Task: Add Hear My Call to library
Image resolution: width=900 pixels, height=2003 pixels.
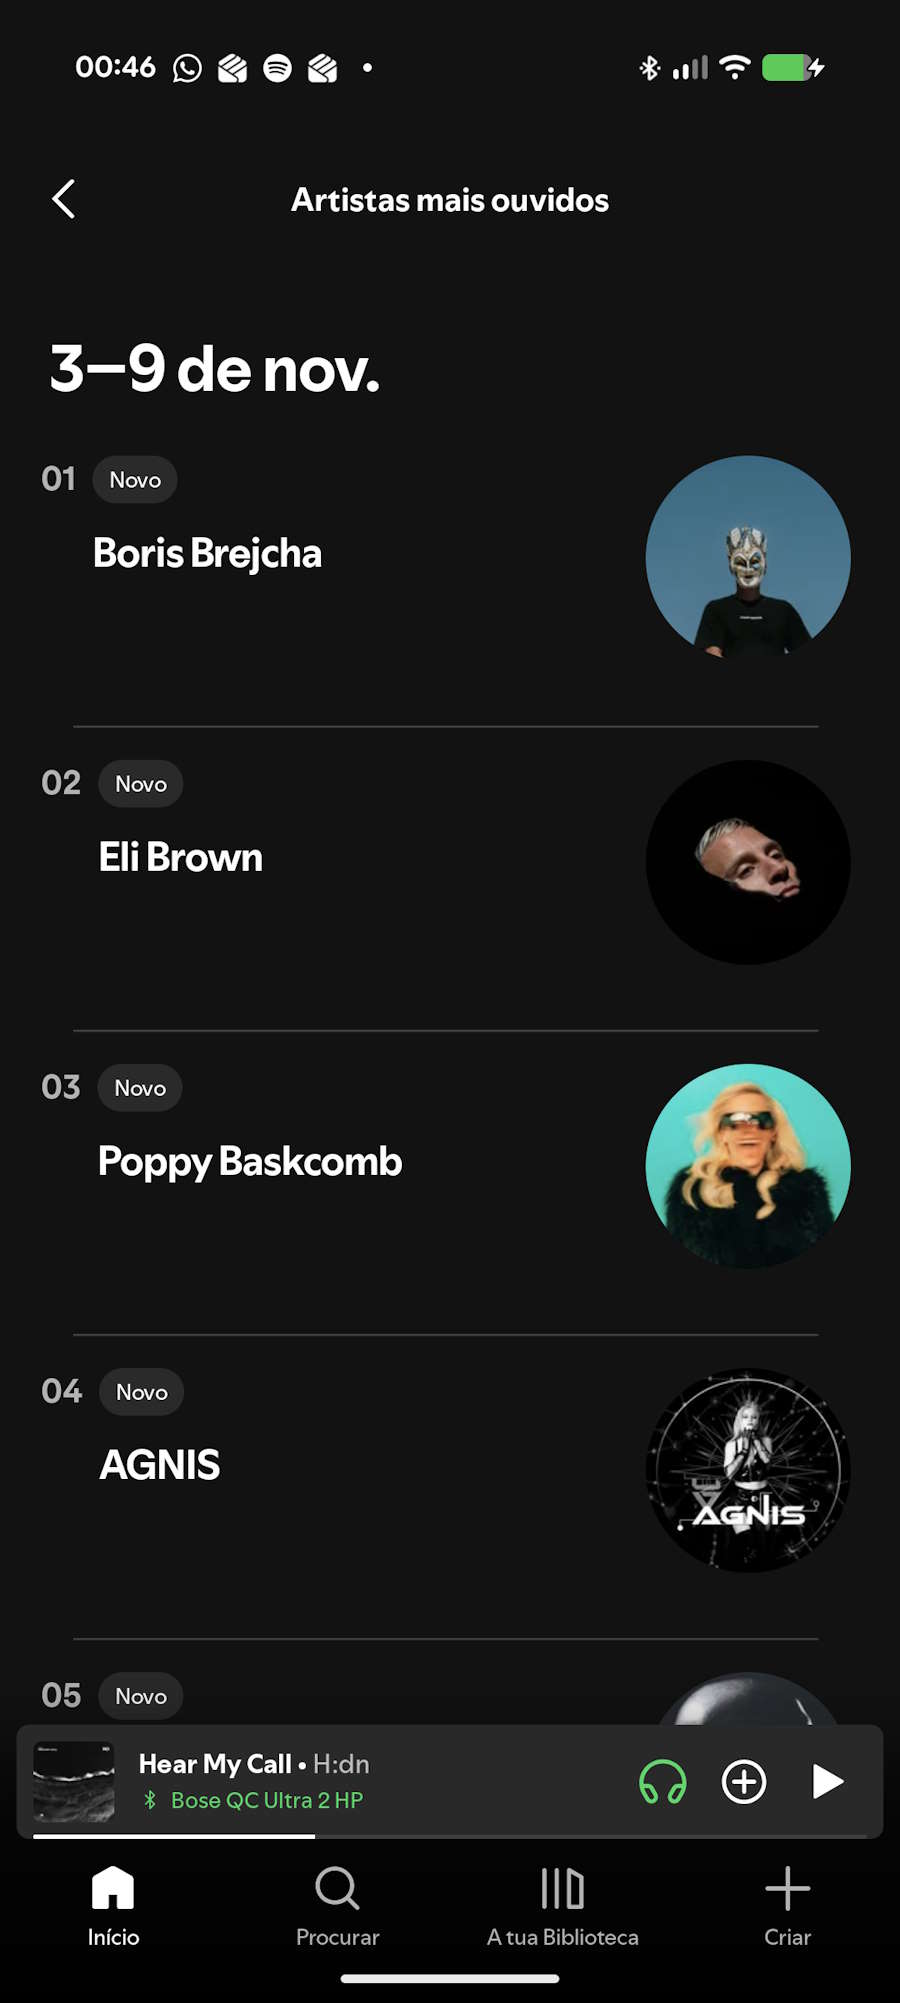Action: click(x=744, y=1781)
